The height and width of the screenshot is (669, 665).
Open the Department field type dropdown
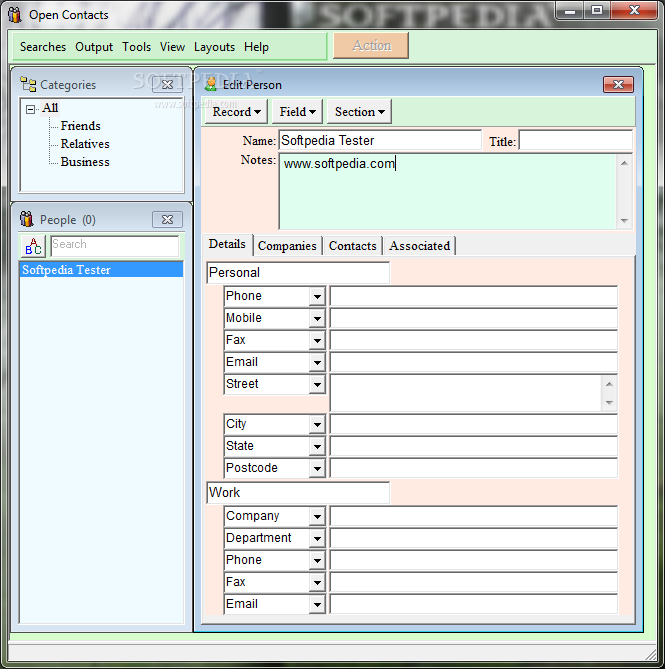(317, 538)
